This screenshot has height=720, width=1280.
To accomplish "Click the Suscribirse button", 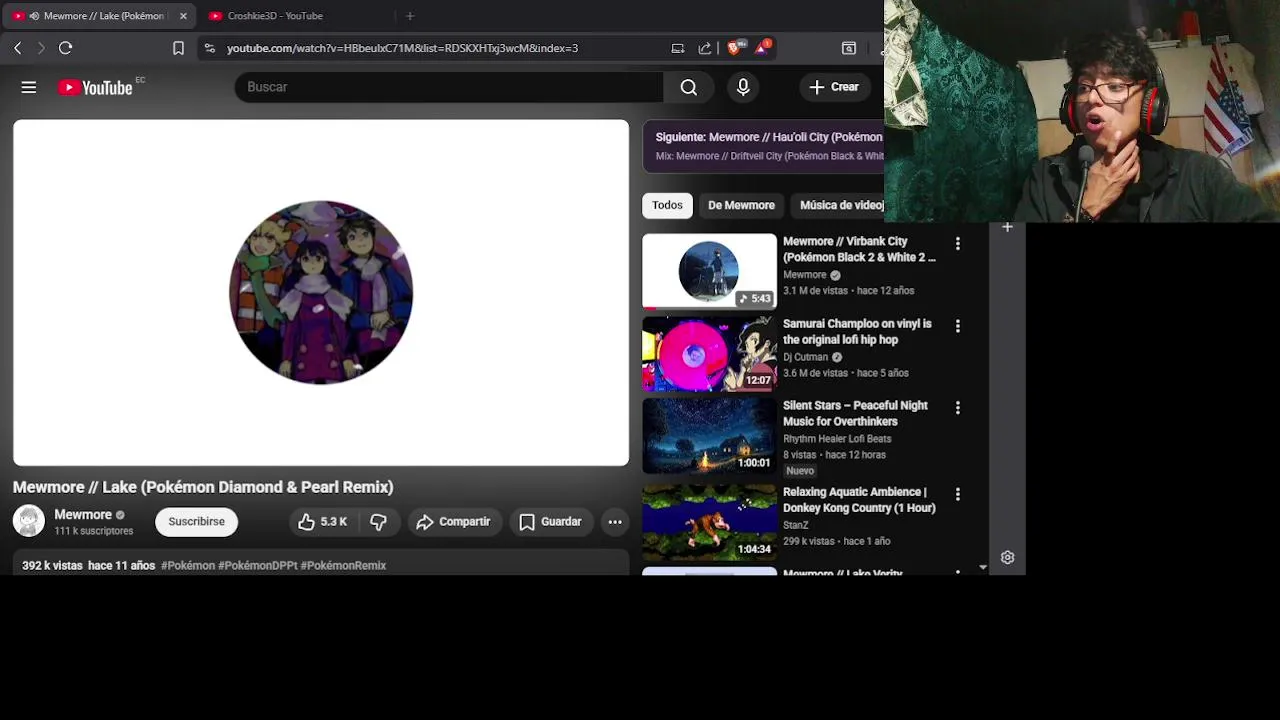I will (196, 521).
